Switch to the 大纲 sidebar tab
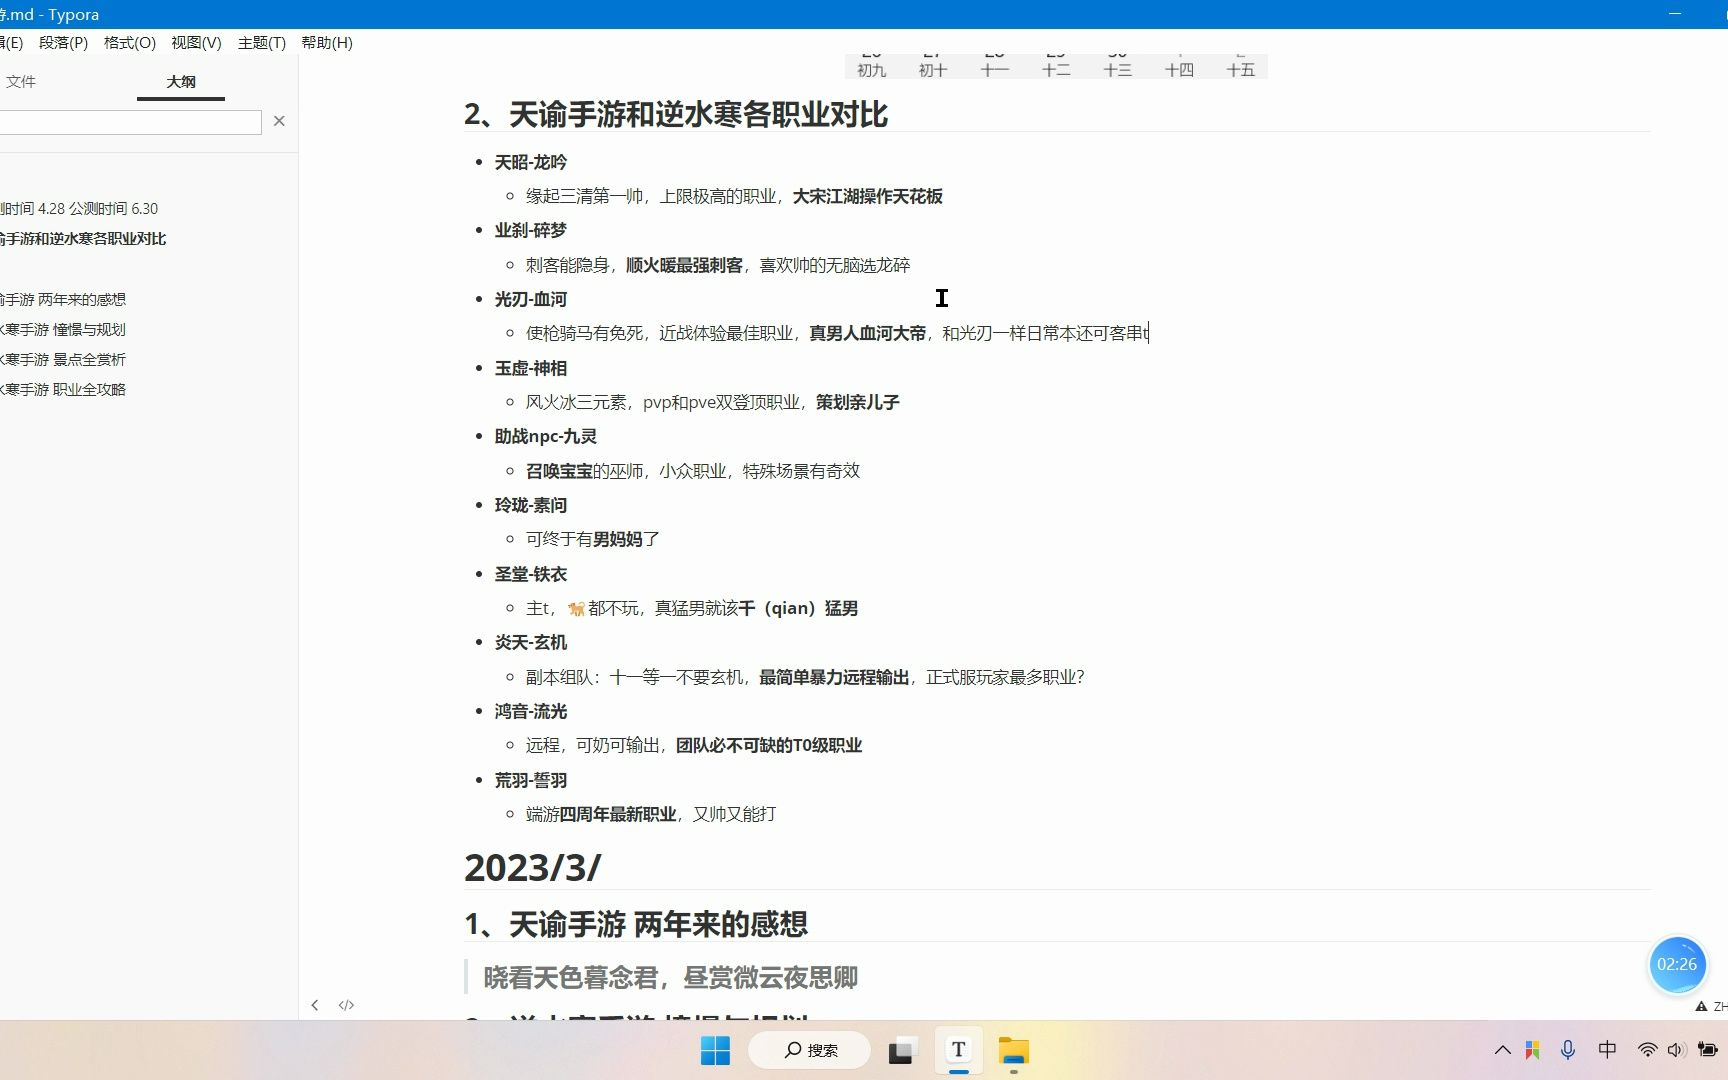The image size is (1728, 1080). 181,82
